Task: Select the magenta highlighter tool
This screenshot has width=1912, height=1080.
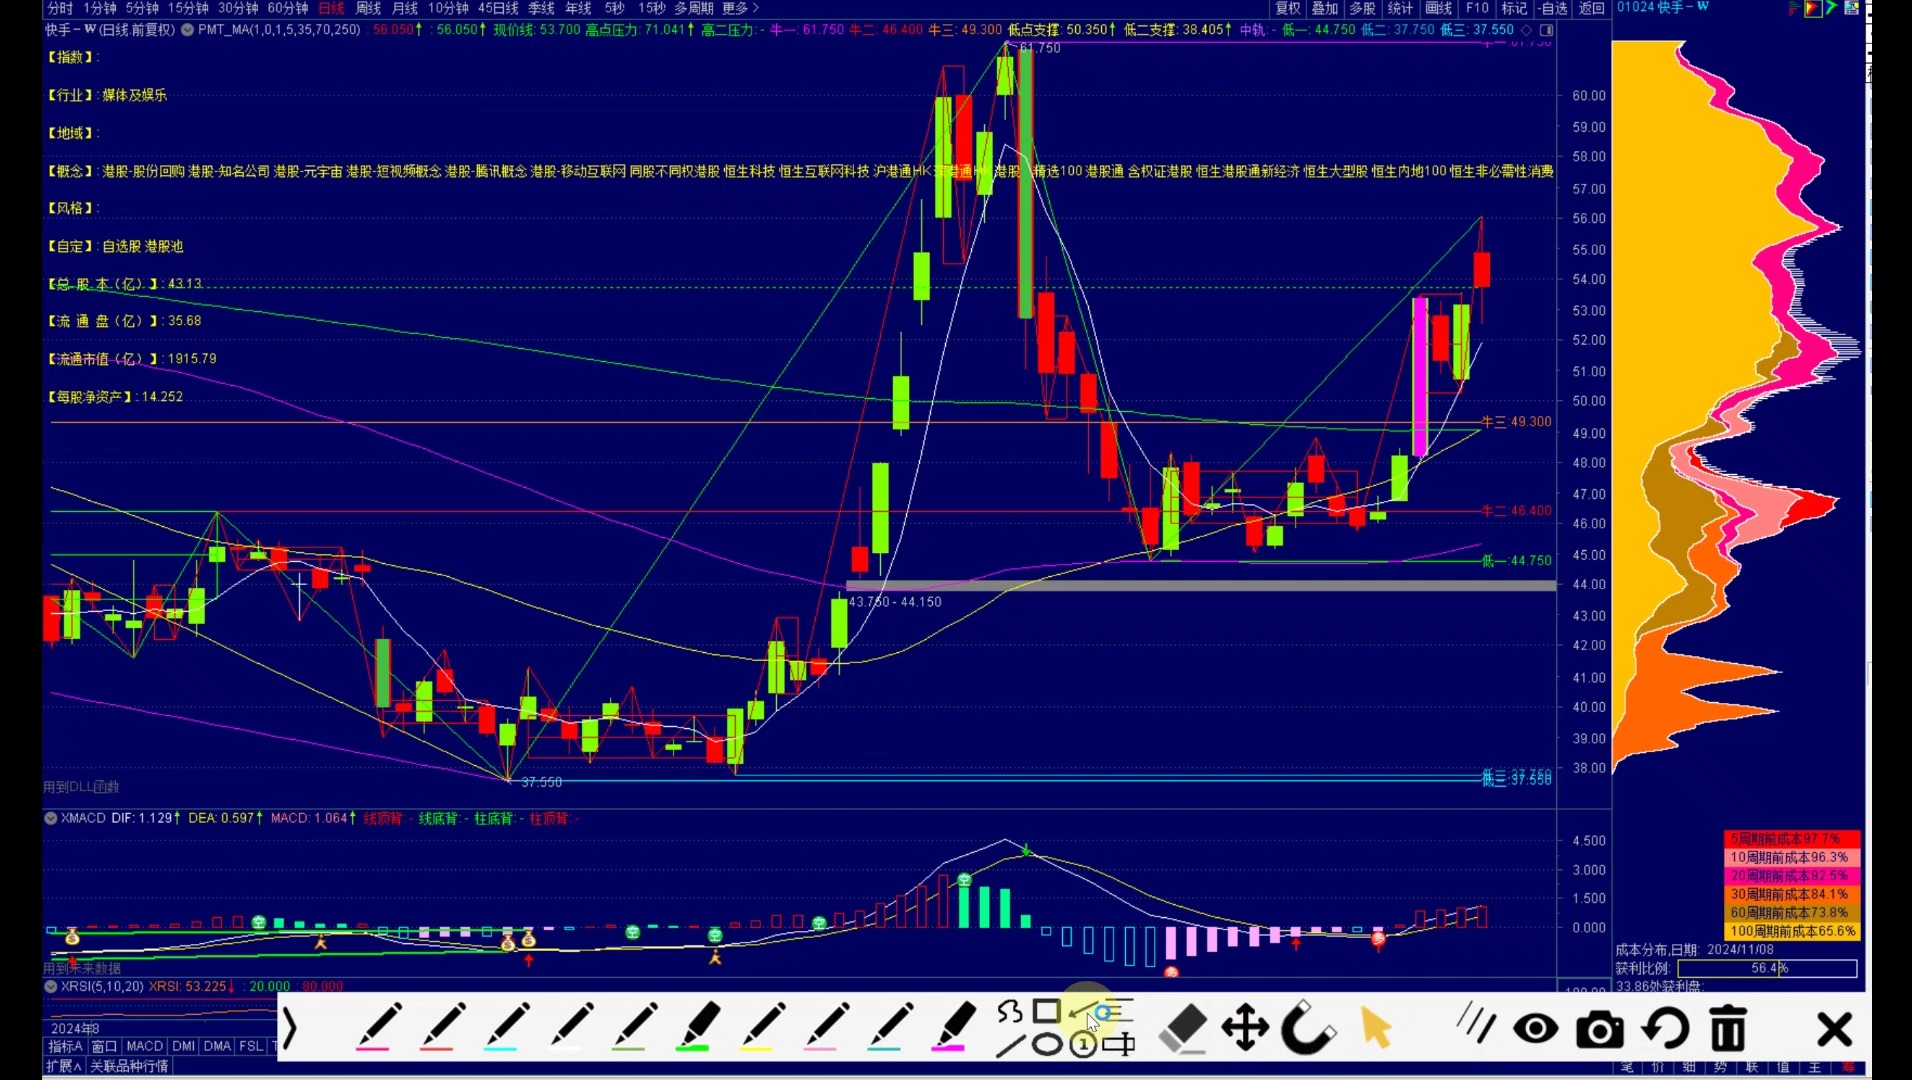Action: 954,1027
